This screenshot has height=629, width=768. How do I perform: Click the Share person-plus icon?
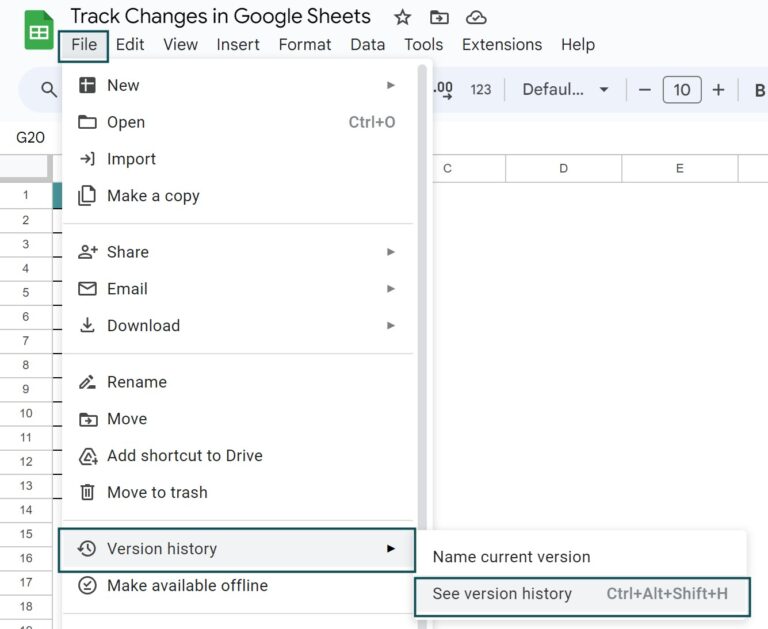point(88,252)
